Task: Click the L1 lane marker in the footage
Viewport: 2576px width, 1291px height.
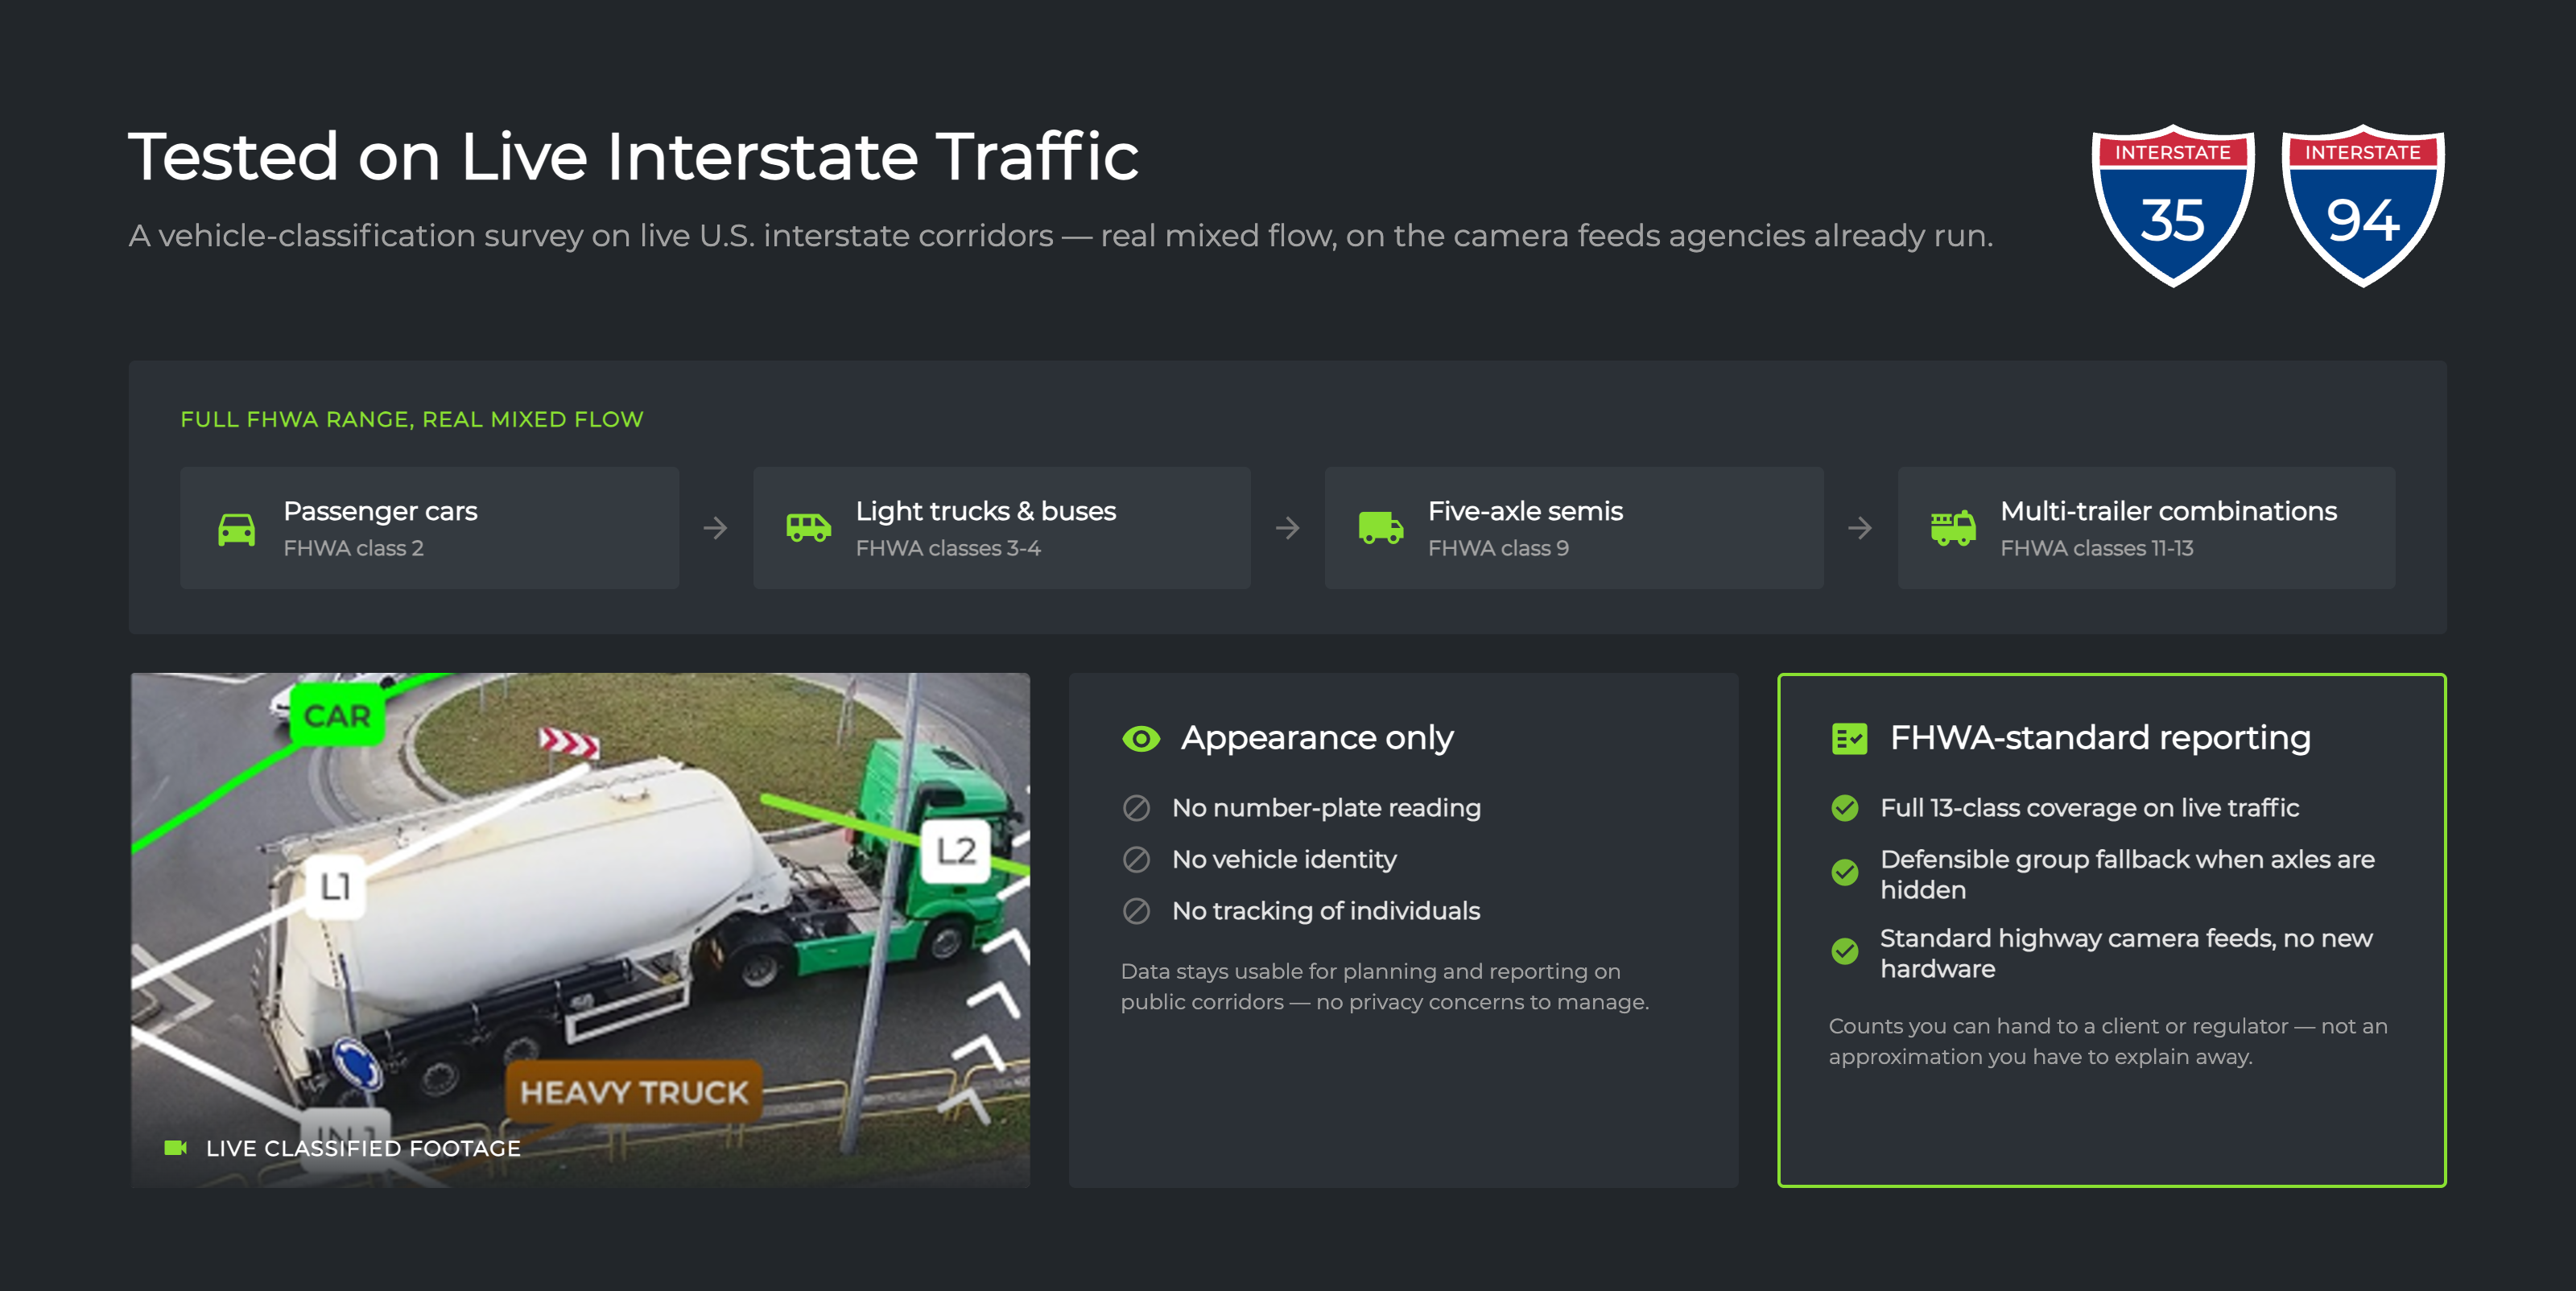Action: 335,886
